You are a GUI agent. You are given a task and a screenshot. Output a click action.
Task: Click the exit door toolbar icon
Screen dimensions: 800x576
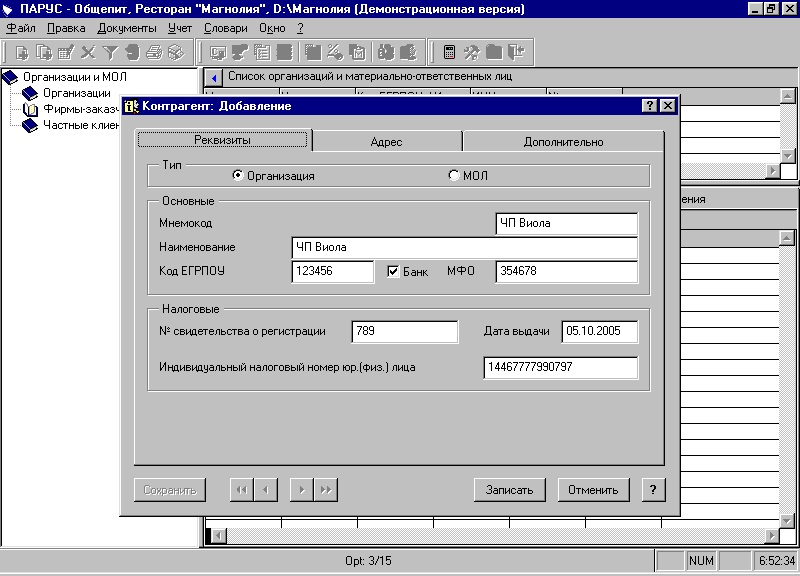(516, 53)
